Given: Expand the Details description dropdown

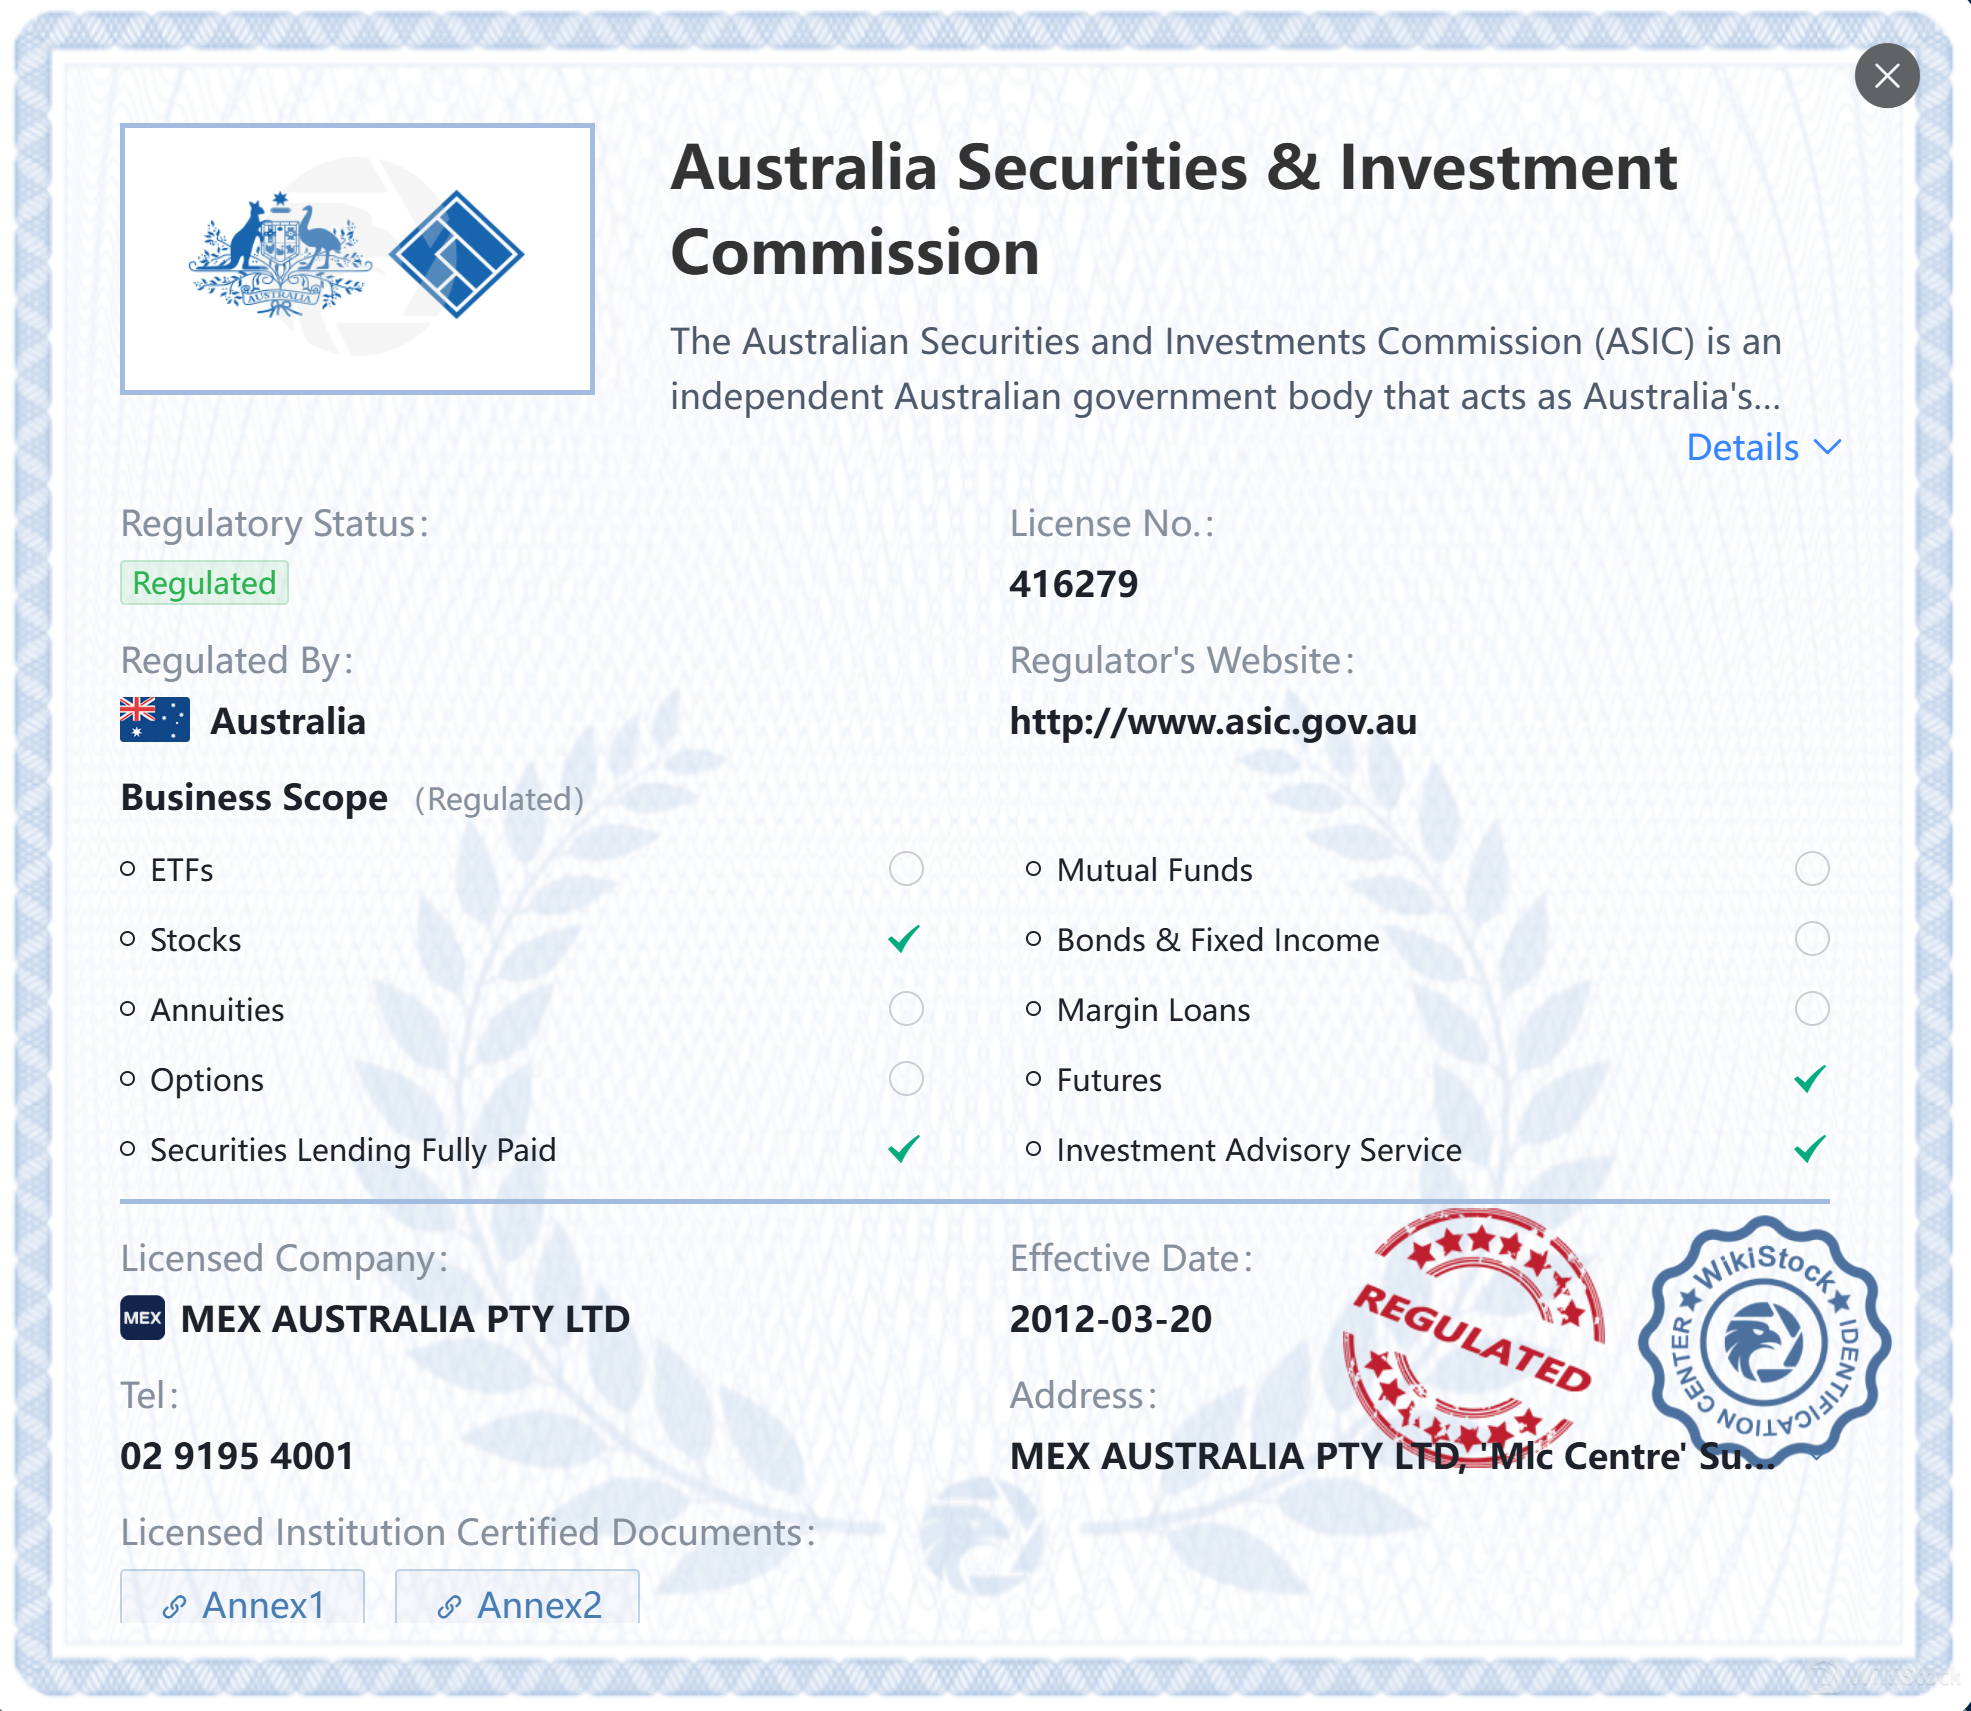Looking at the screenshot, I should pos(1743,448).
